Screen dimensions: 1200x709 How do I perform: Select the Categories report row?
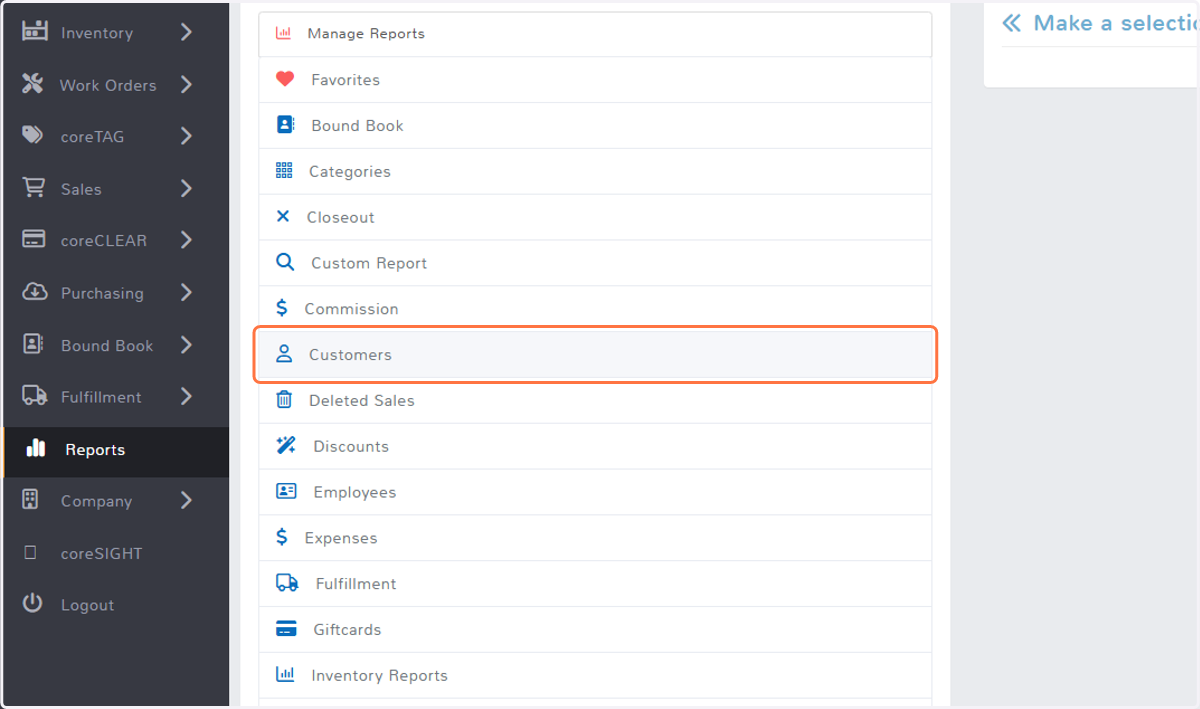595,171
